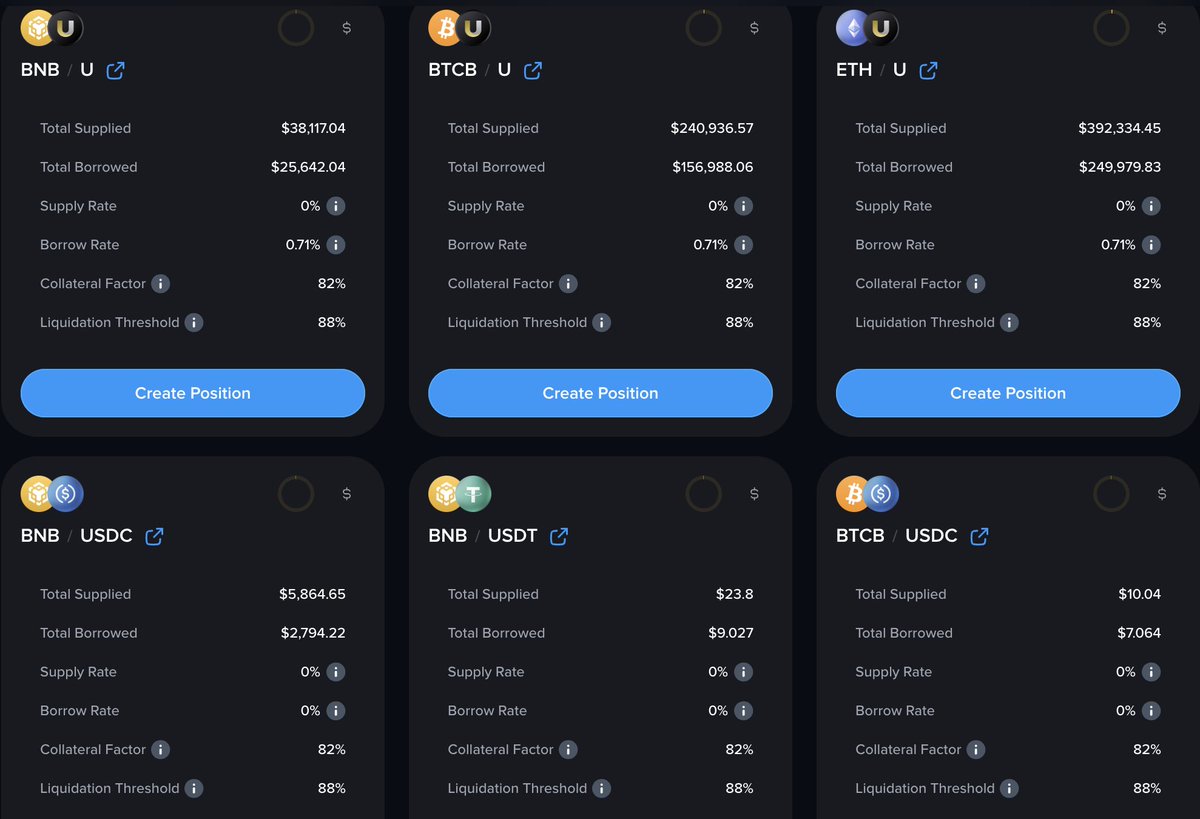Toggle USD display on BTCB/U card

pyautogui.click(x=755, y=28)
